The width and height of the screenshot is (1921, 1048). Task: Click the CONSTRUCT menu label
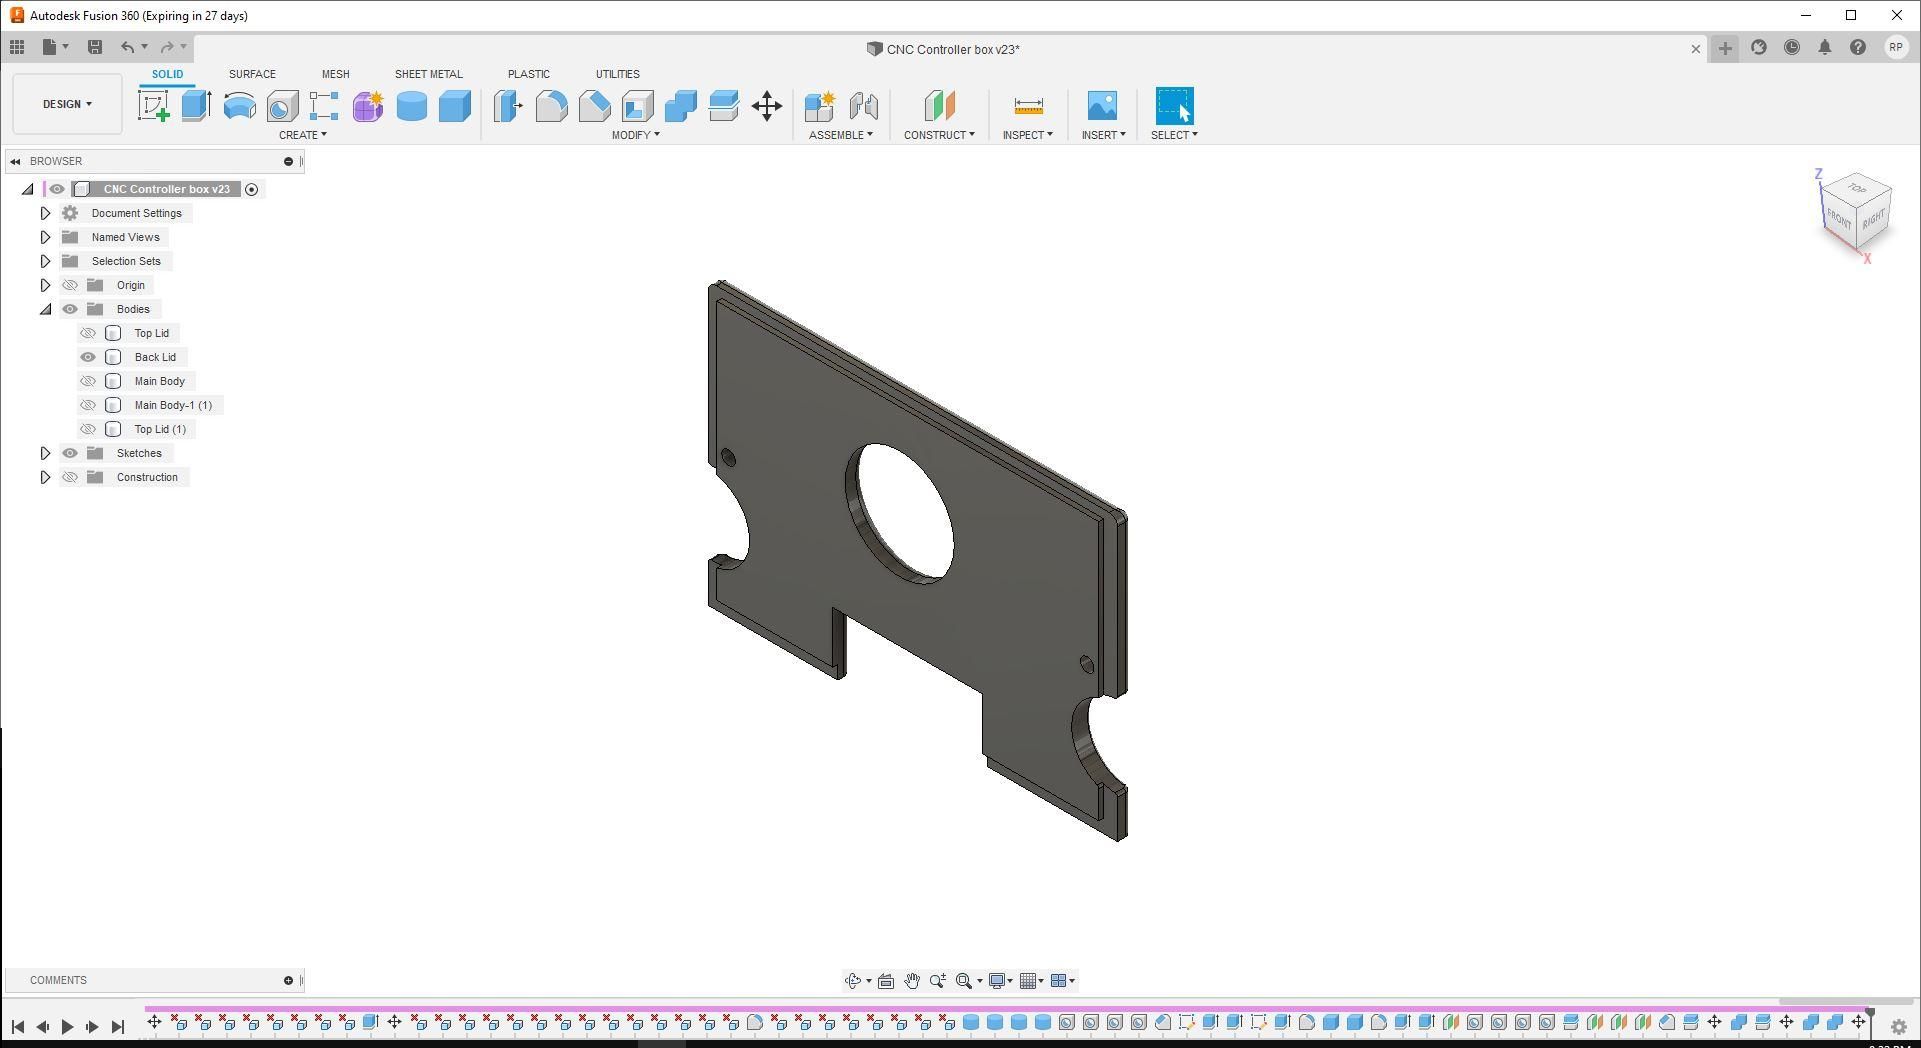[x=939, y=135]
